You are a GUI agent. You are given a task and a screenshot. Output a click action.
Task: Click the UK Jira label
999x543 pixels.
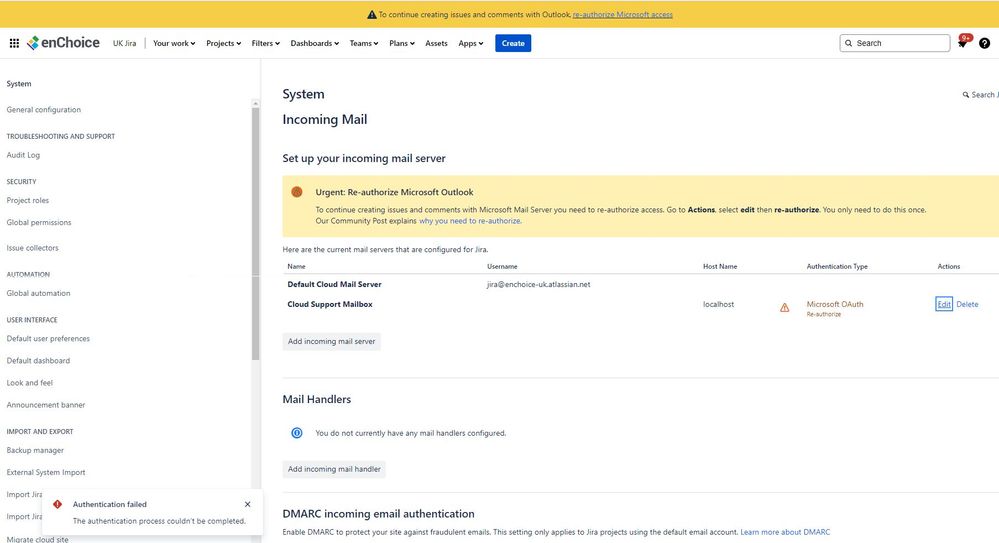coord(124,43)
